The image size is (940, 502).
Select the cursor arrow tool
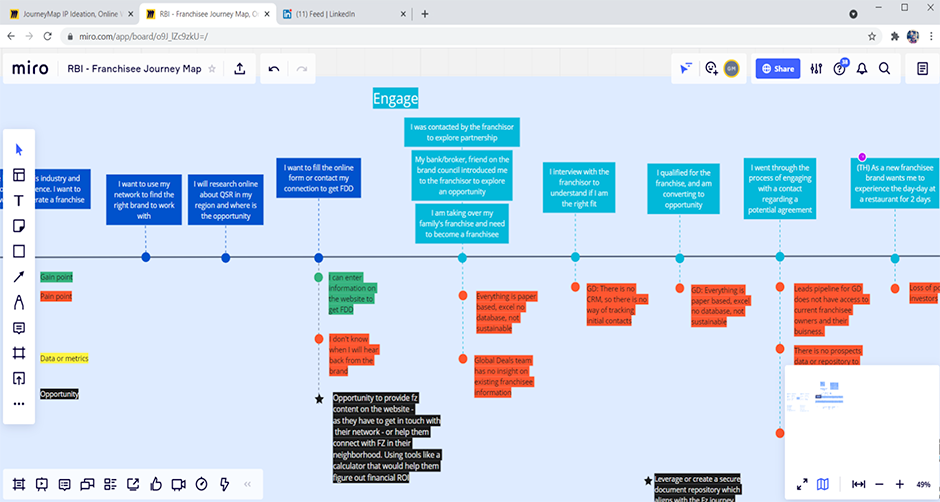[x=19, y=149]
